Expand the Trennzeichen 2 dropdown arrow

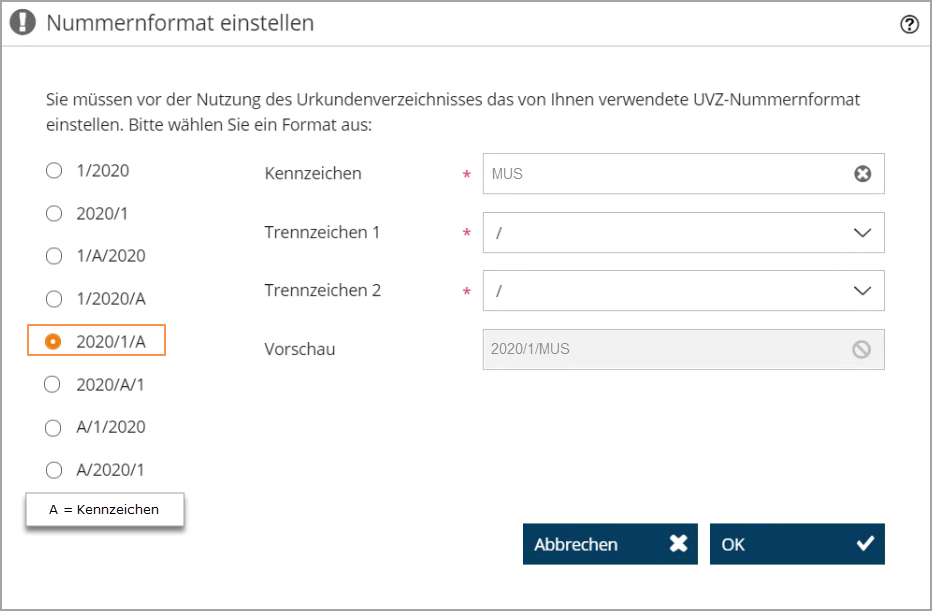pyautogui.click(x=862, y=291)
